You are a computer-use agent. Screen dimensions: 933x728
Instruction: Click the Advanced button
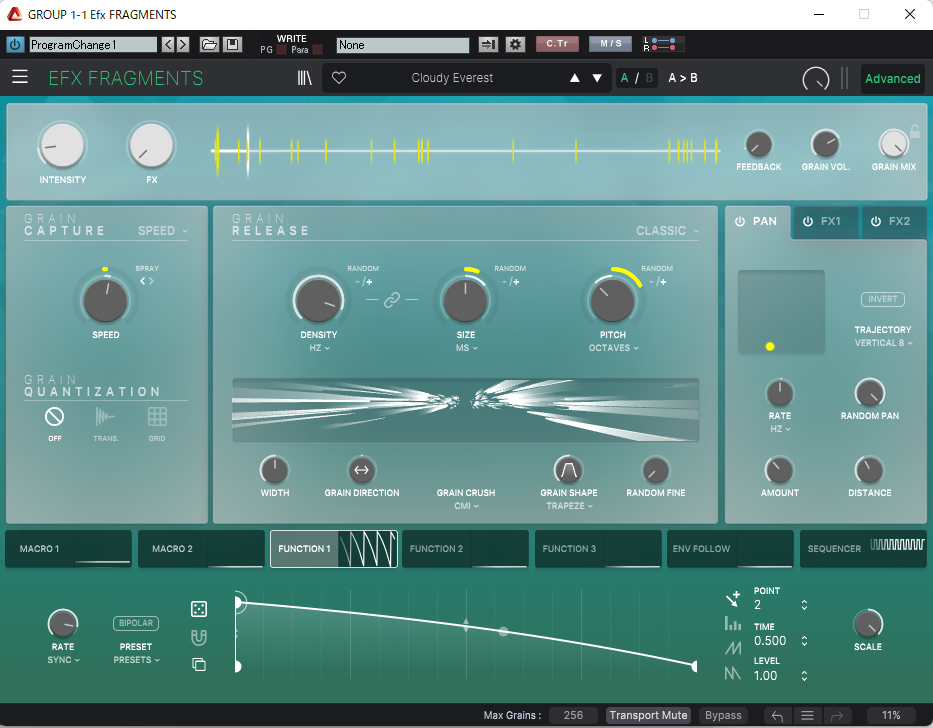click(x=893, y=79)
